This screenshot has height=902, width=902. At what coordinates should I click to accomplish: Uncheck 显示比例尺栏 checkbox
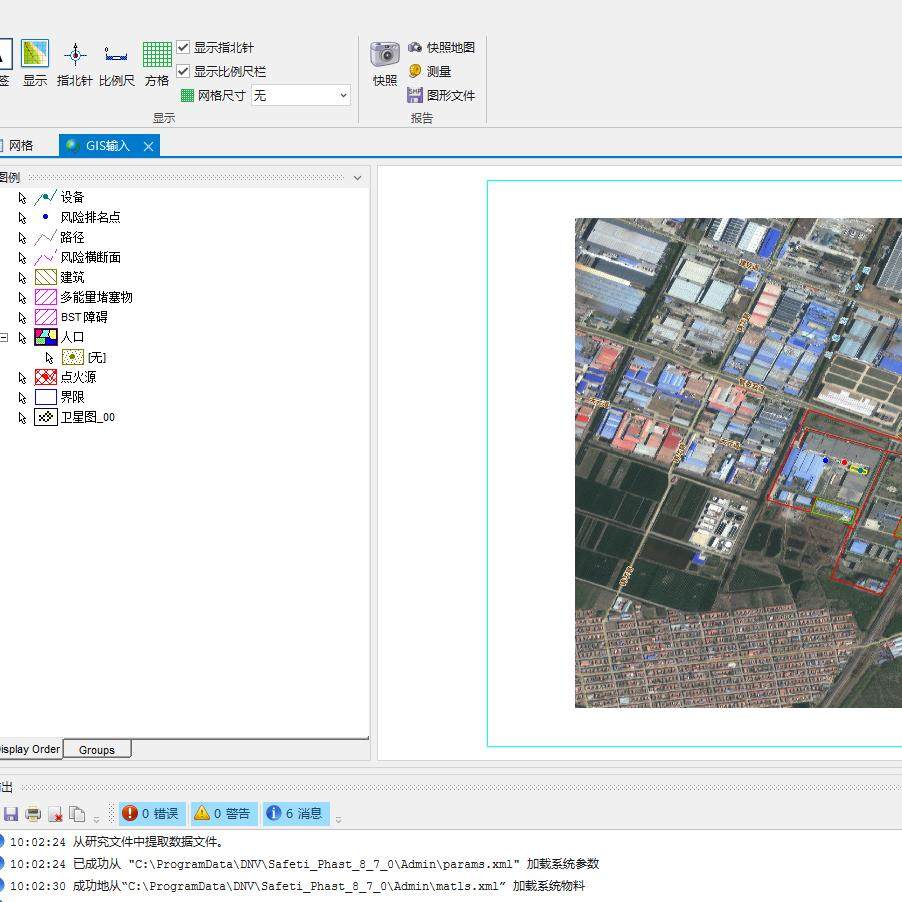183,71
